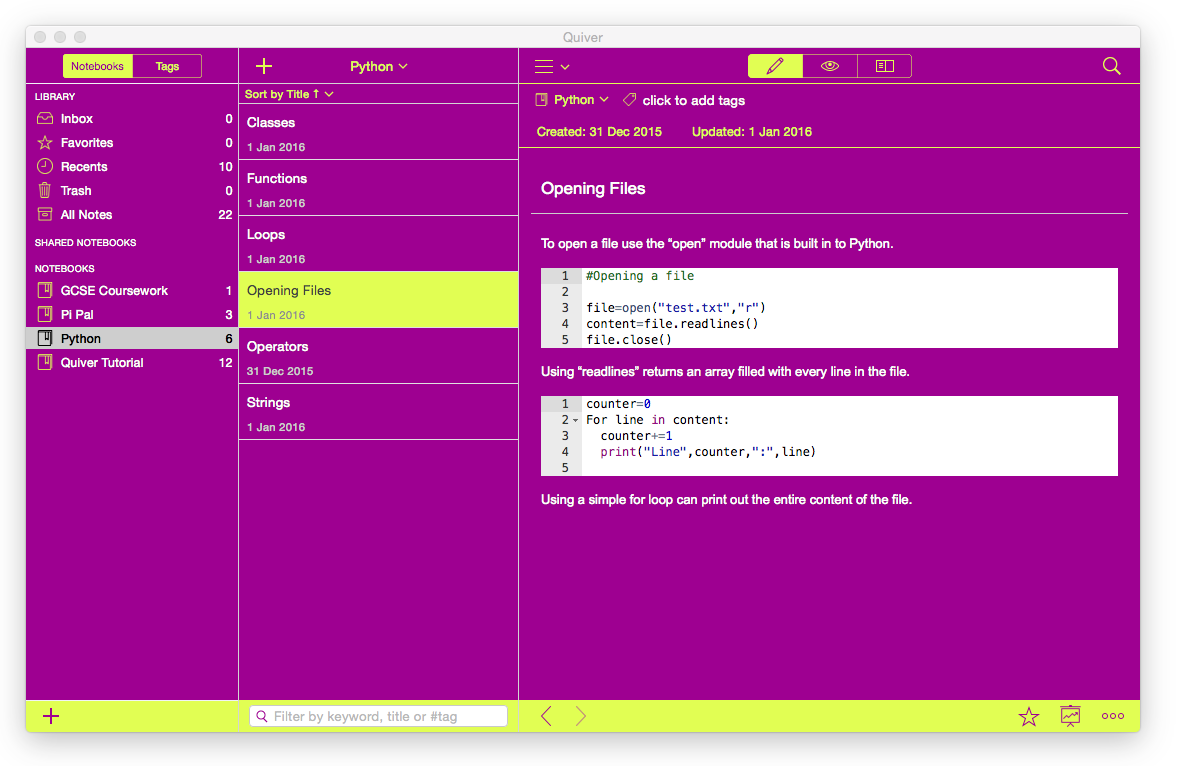Click the tag icon beside add tags

(629, 100)
